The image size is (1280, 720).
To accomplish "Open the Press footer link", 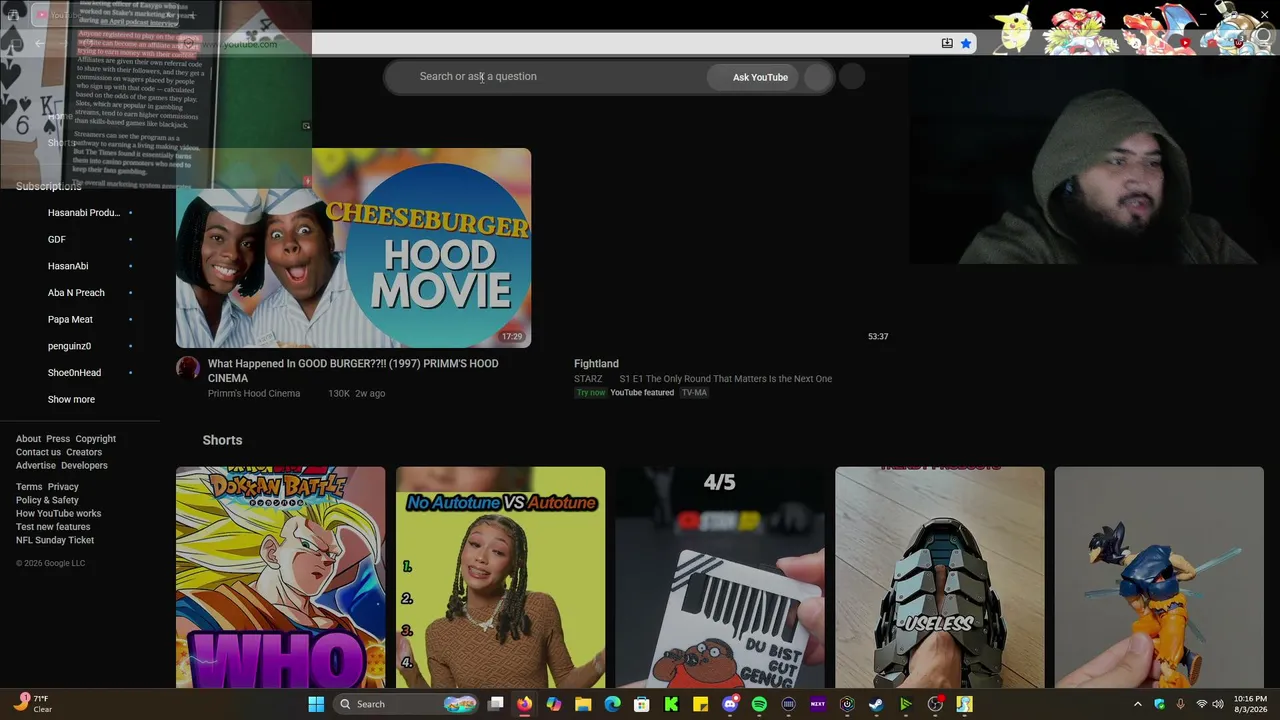I will 58,439.
